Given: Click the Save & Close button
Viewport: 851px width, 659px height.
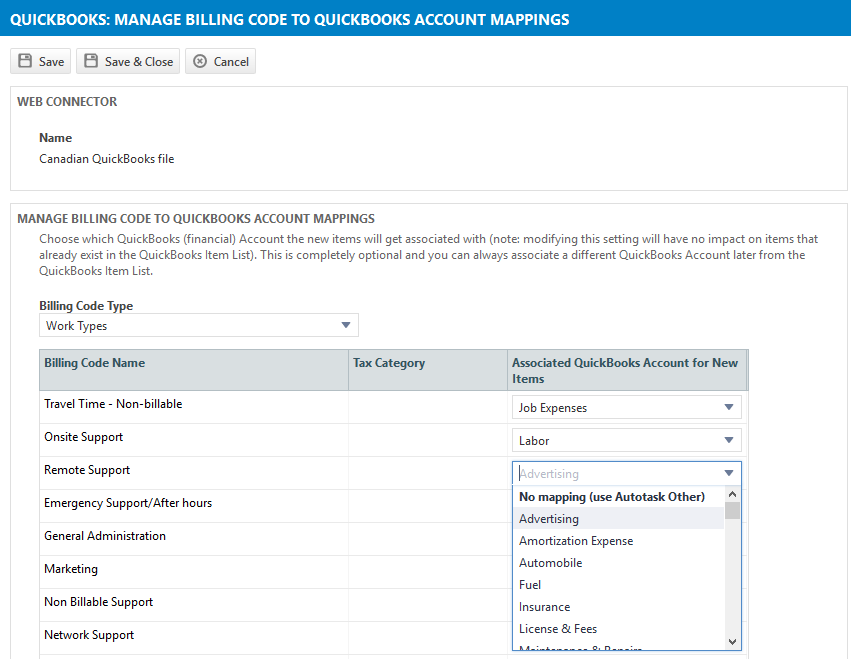Looking at the screenshot, I should [x=128, y=61].
